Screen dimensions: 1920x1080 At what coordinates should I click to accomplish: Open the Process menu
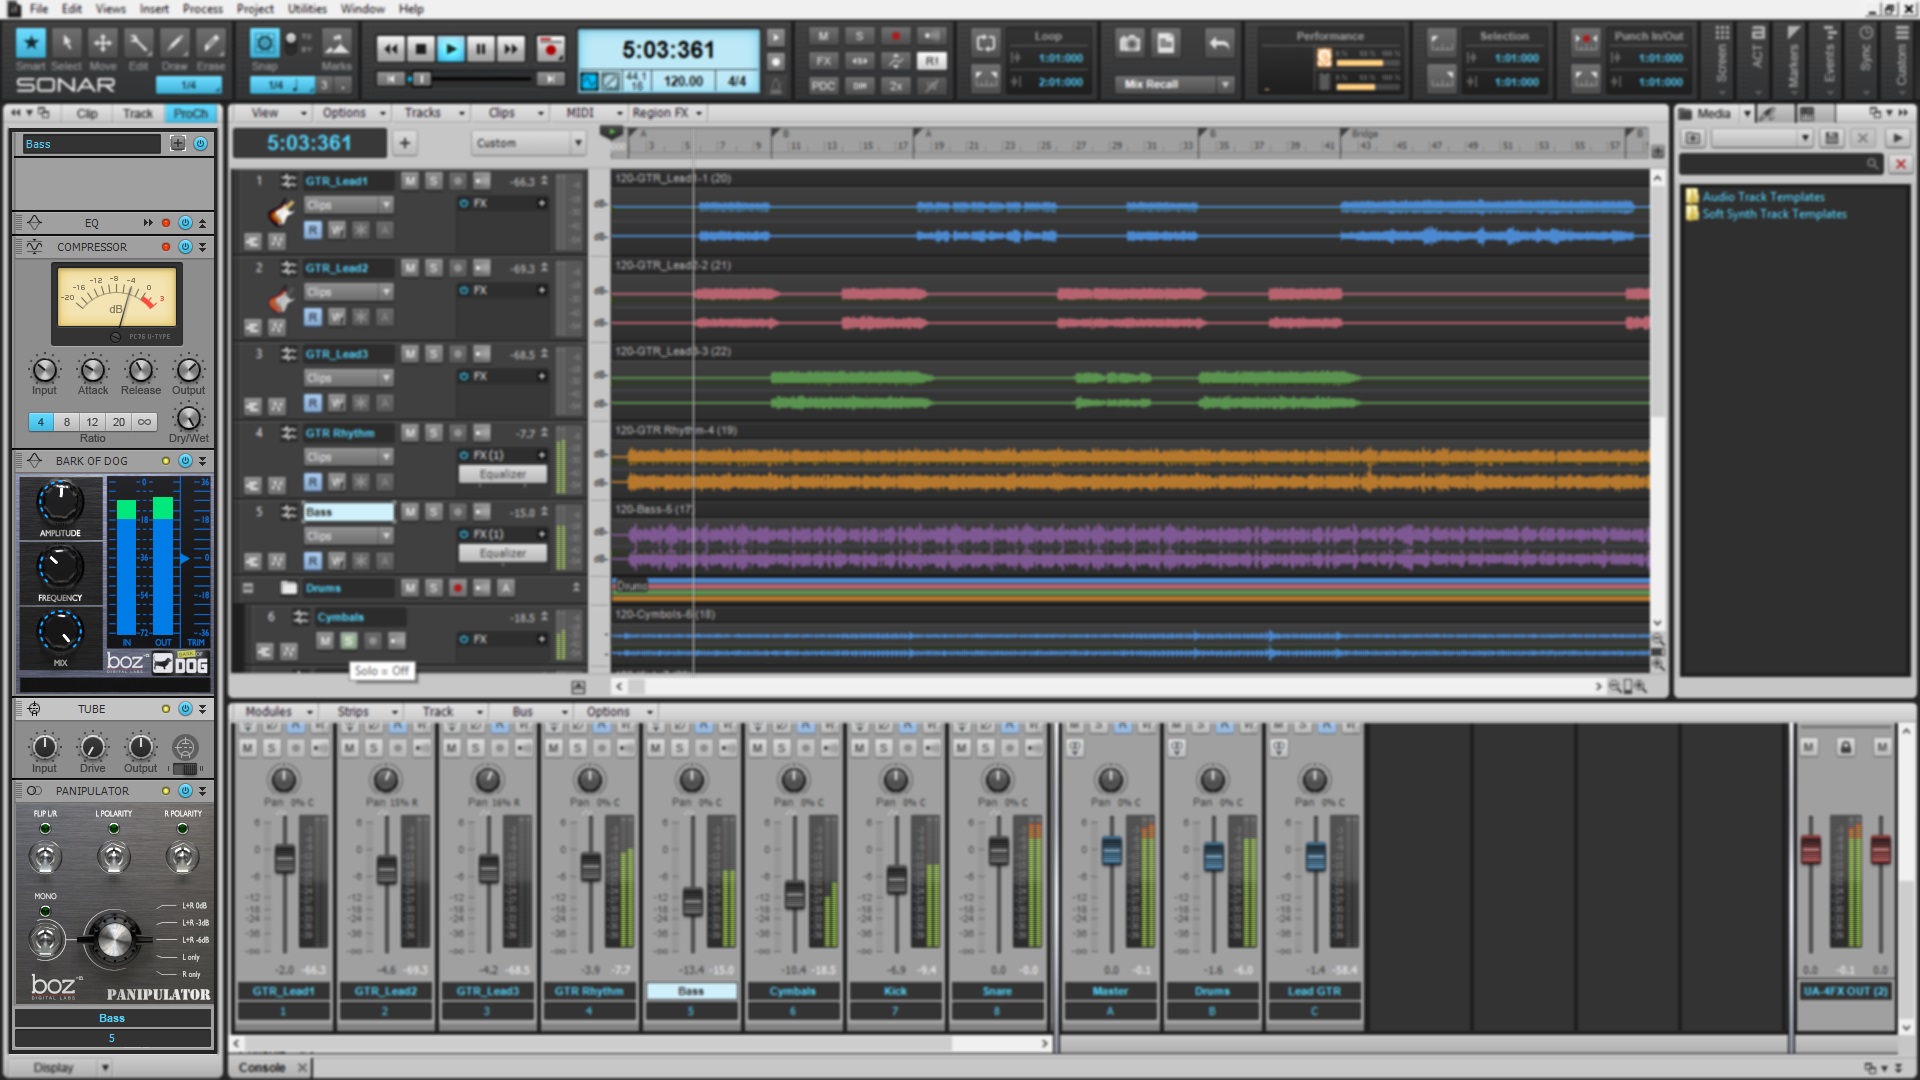203,8
